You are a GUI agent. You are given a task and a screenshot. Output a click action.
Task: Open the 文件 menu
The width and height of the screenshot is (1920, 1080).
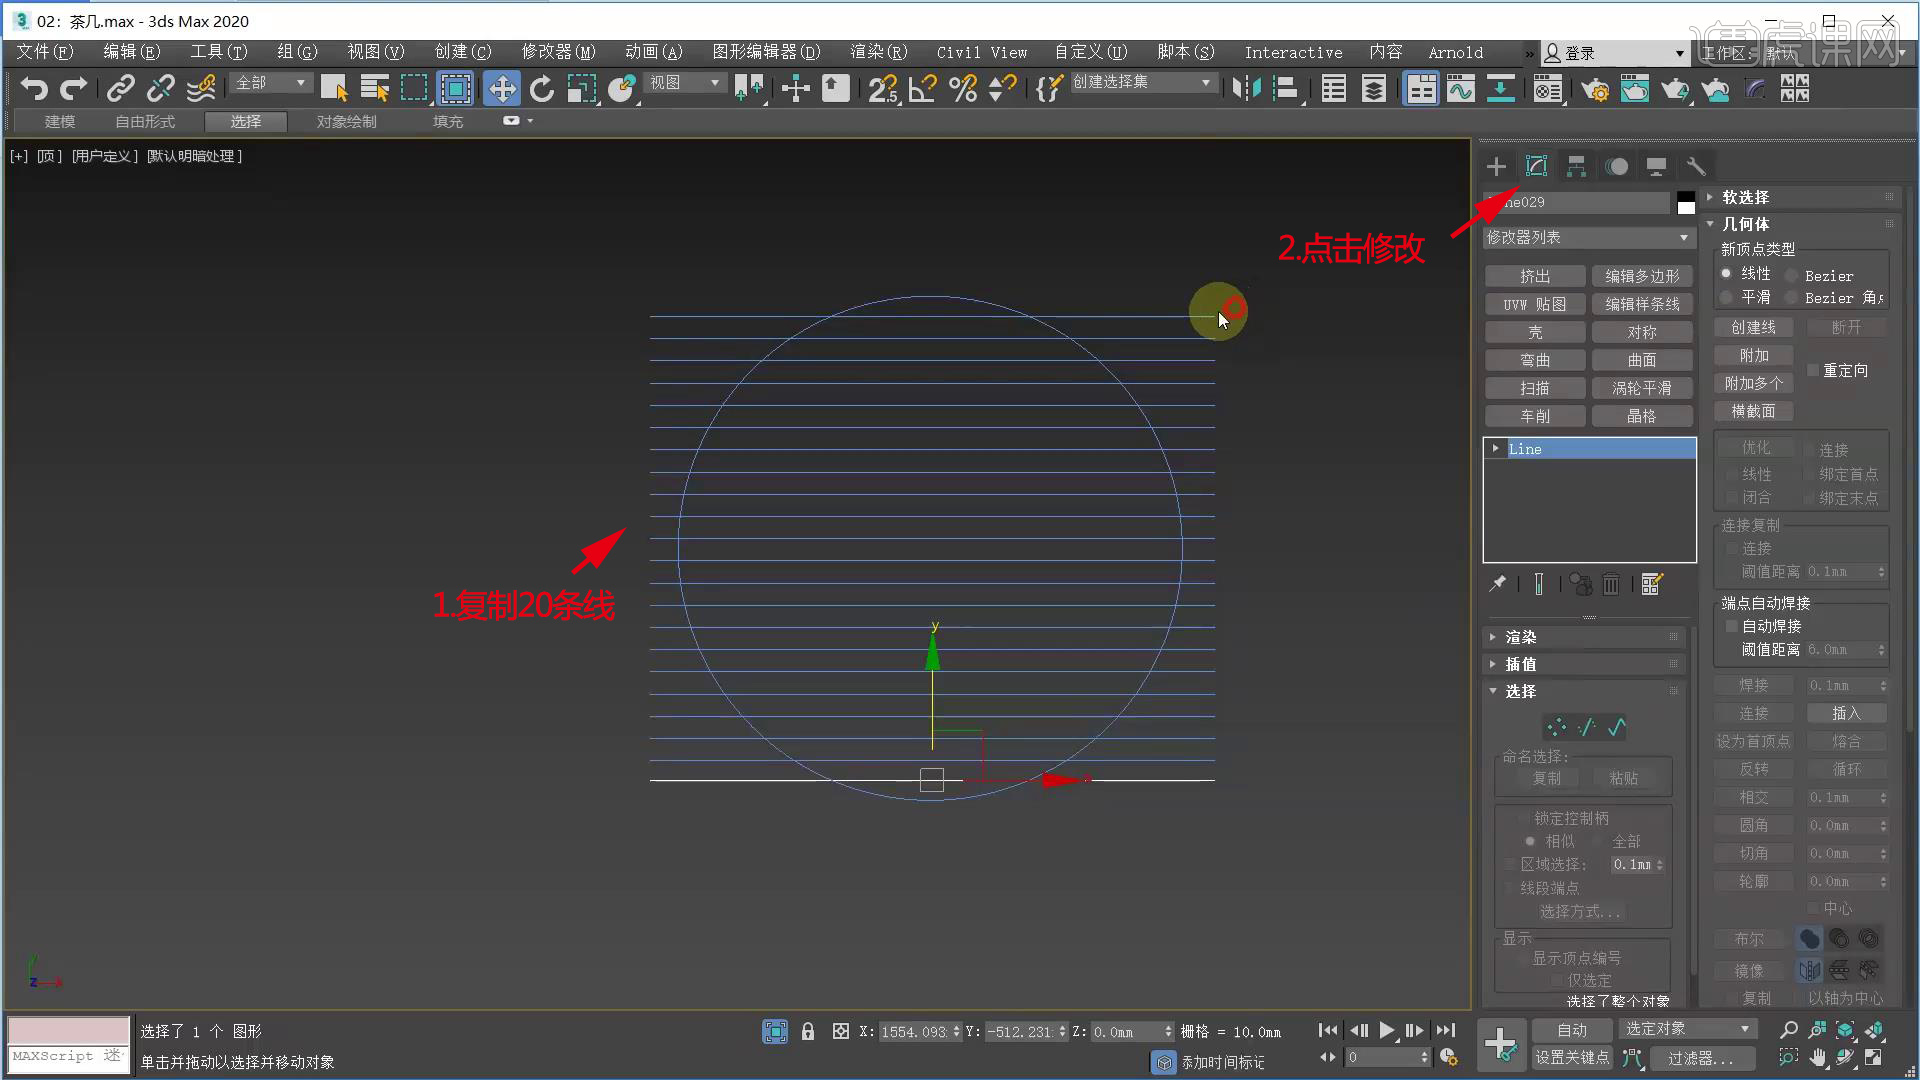(45, 52)
